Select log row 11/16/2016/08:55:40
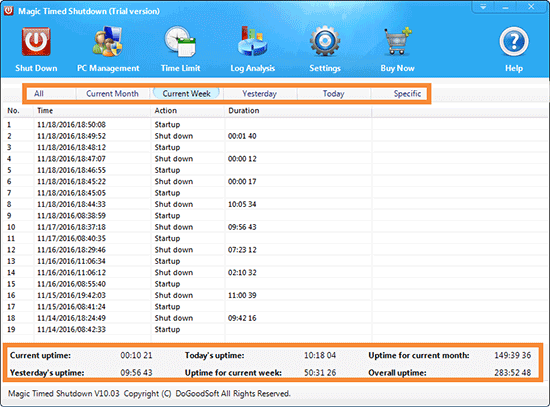 275,284
